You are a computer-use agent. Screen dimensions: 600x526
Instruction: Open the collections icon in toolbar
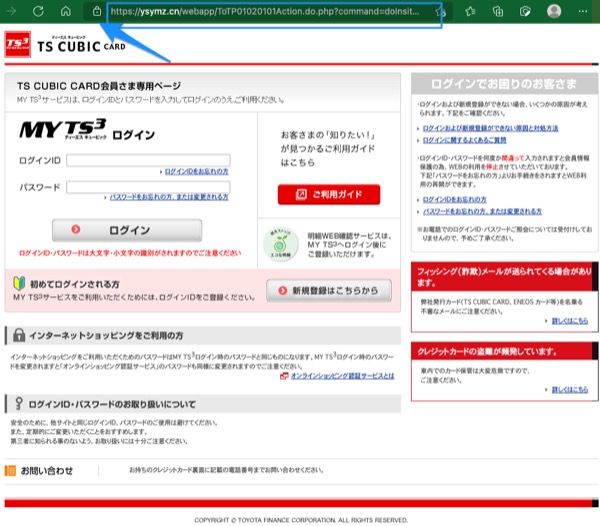pos(498,11)
